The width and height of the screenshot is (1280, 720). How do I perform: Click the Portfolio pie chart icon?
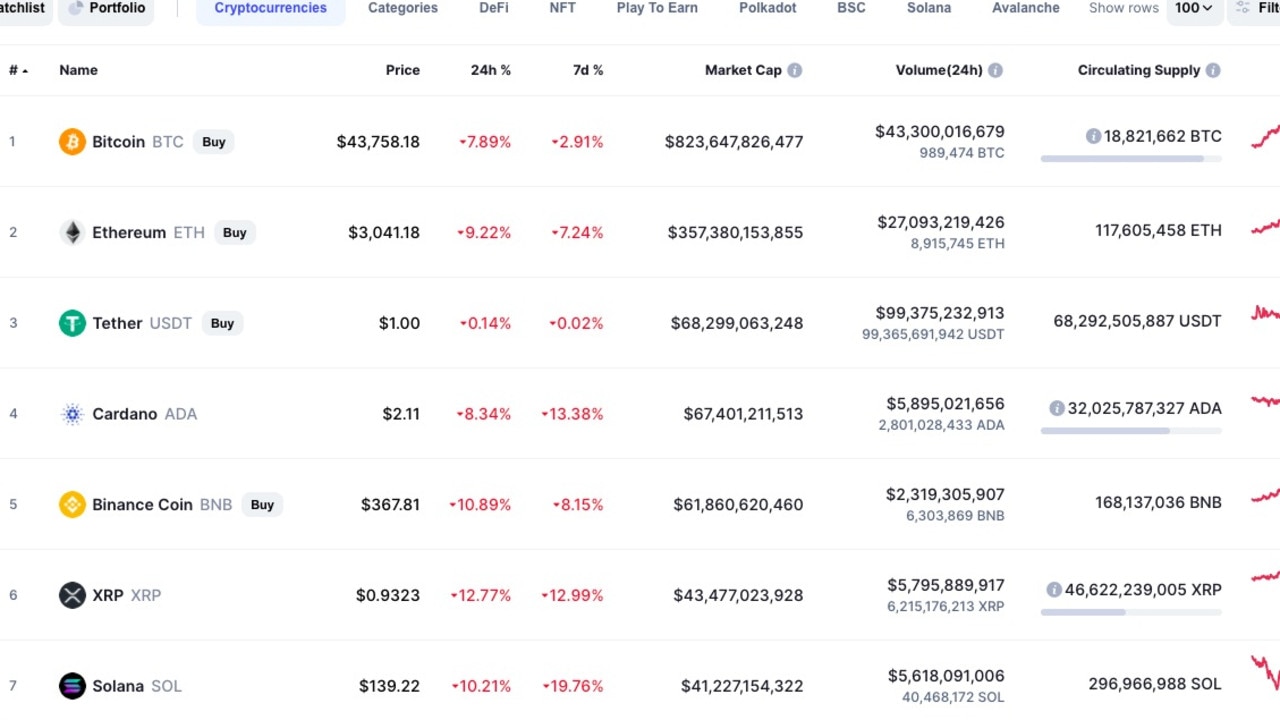76,8
